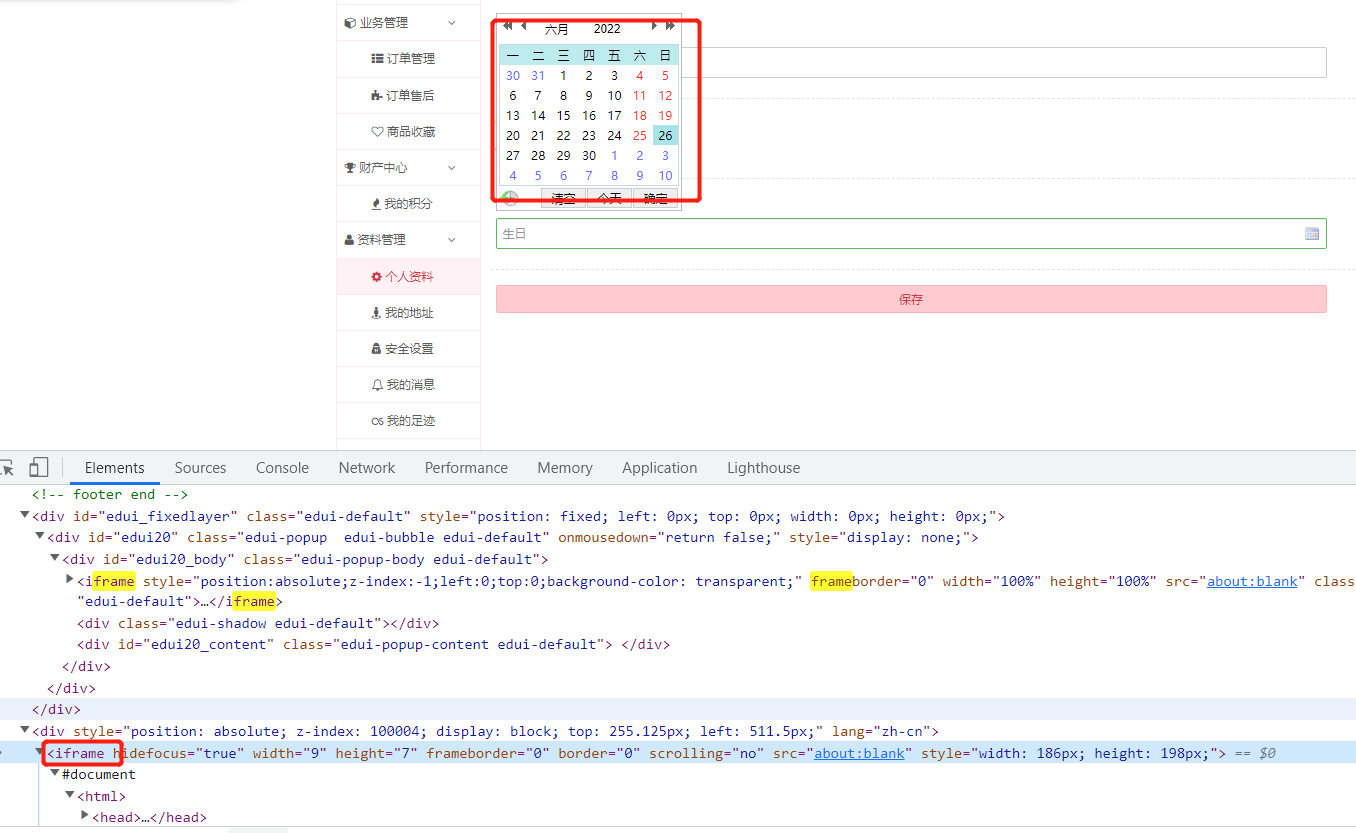Go to previous year in calendar
The width and height of the screenshot is (1356, 833).
pyautogui.click(x=507, y=27)
